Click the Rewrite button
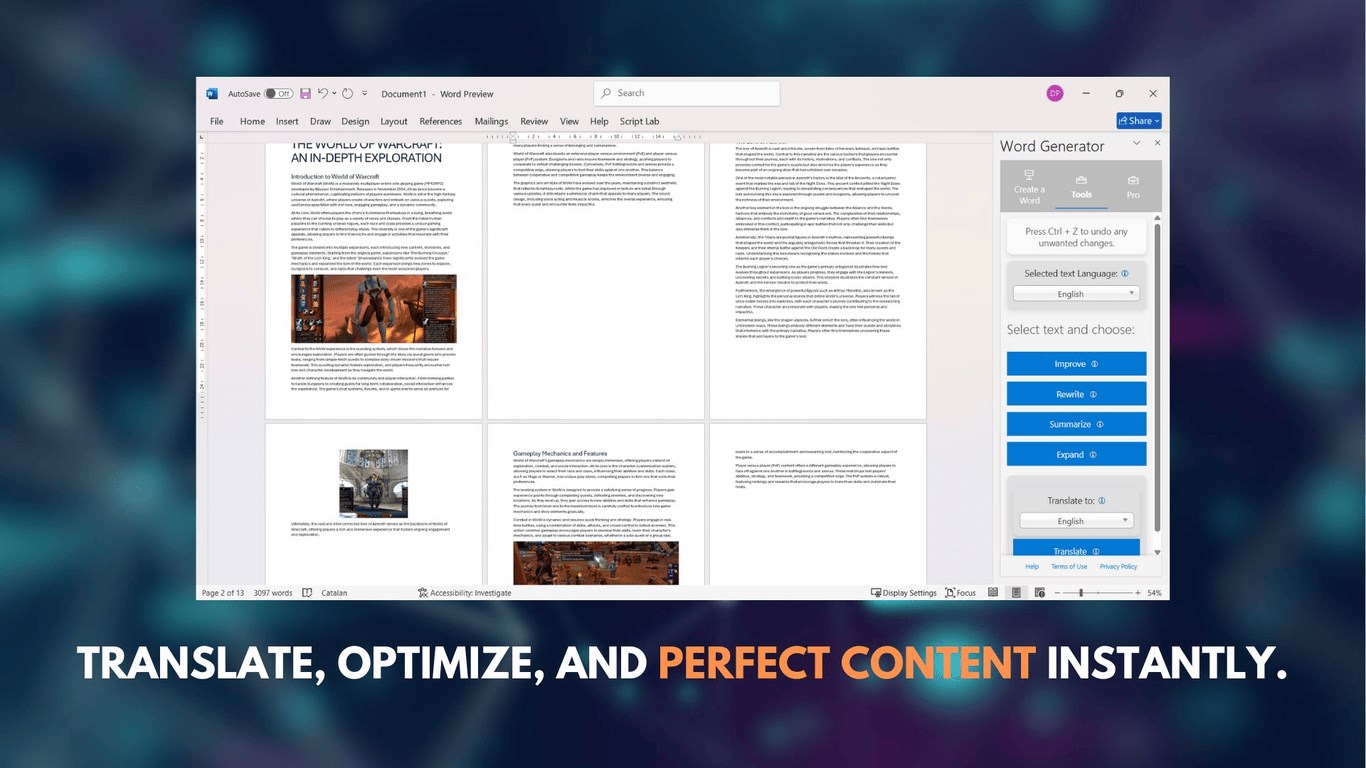Screen dimensions: 1366x768 (1076, 395)
